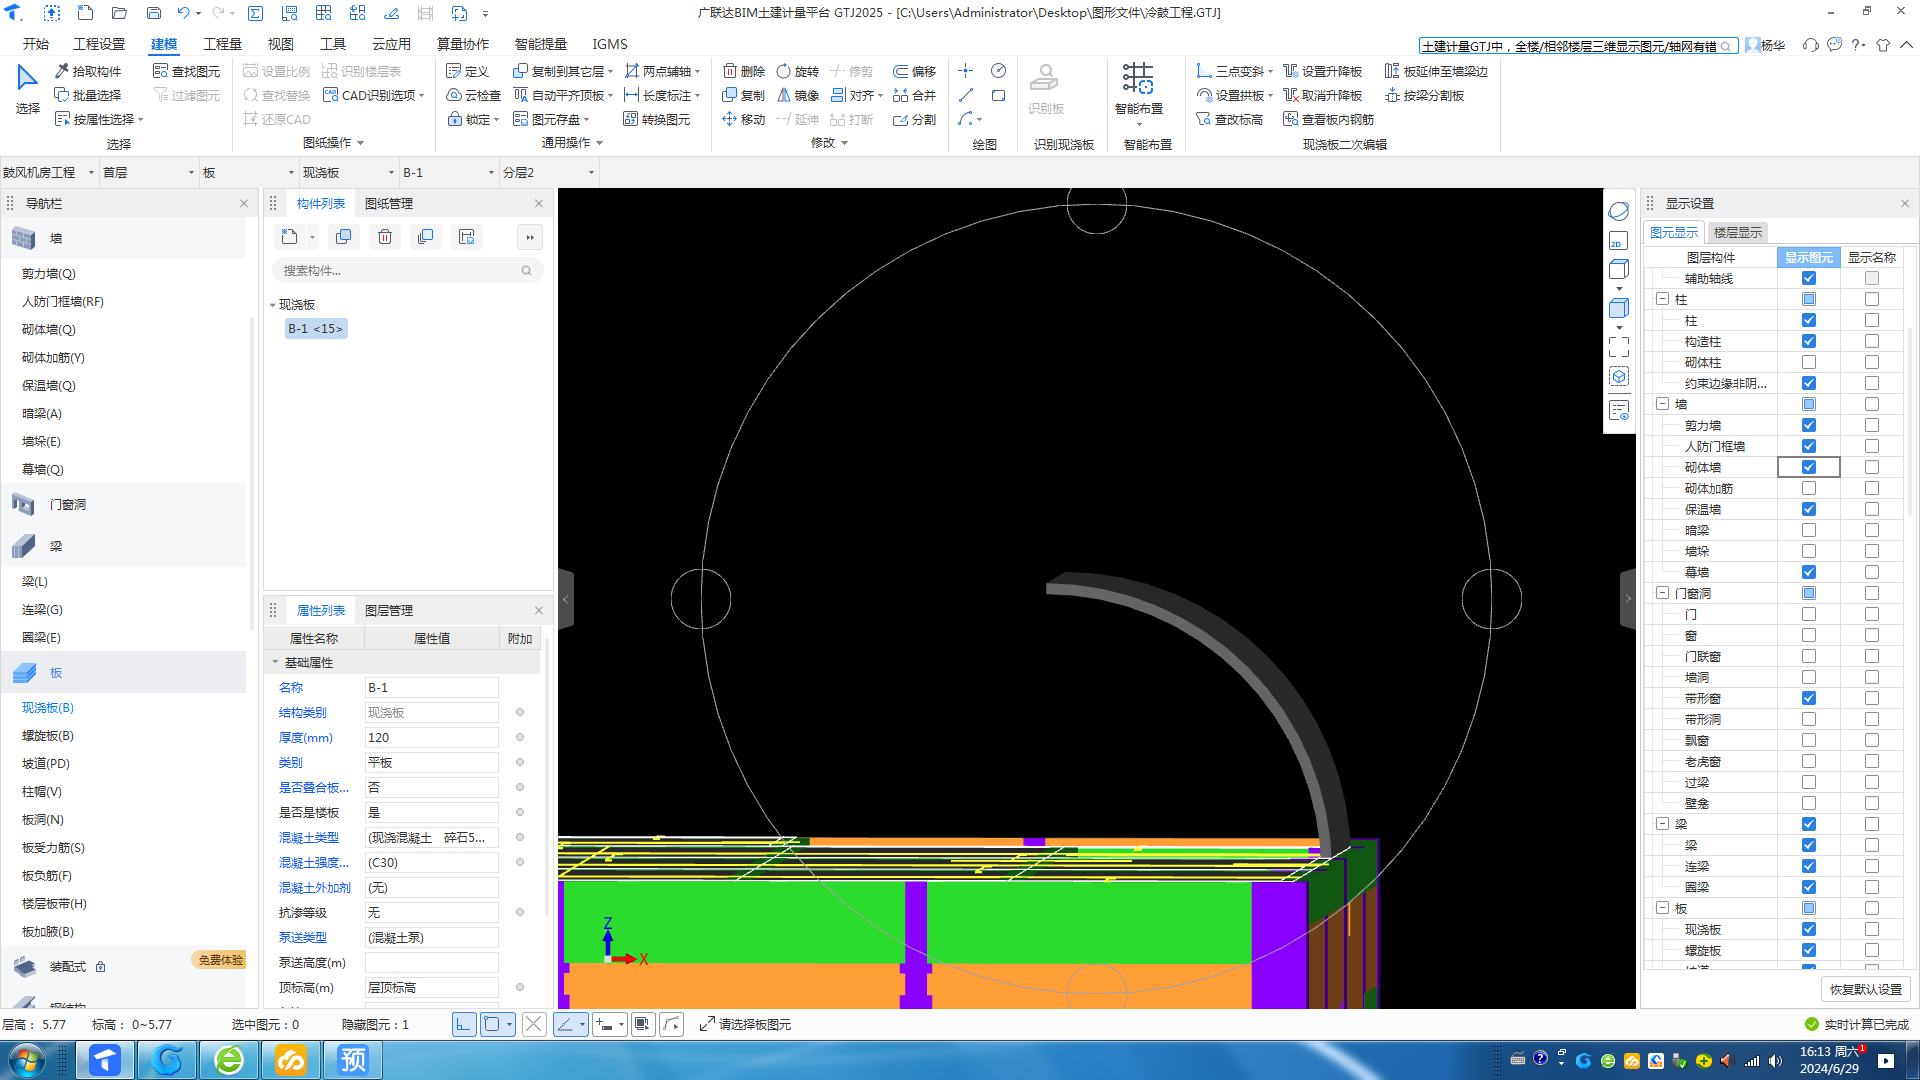Click the 删除 delete tool
Screen dimensions: 1920x1080
point(744,71)
